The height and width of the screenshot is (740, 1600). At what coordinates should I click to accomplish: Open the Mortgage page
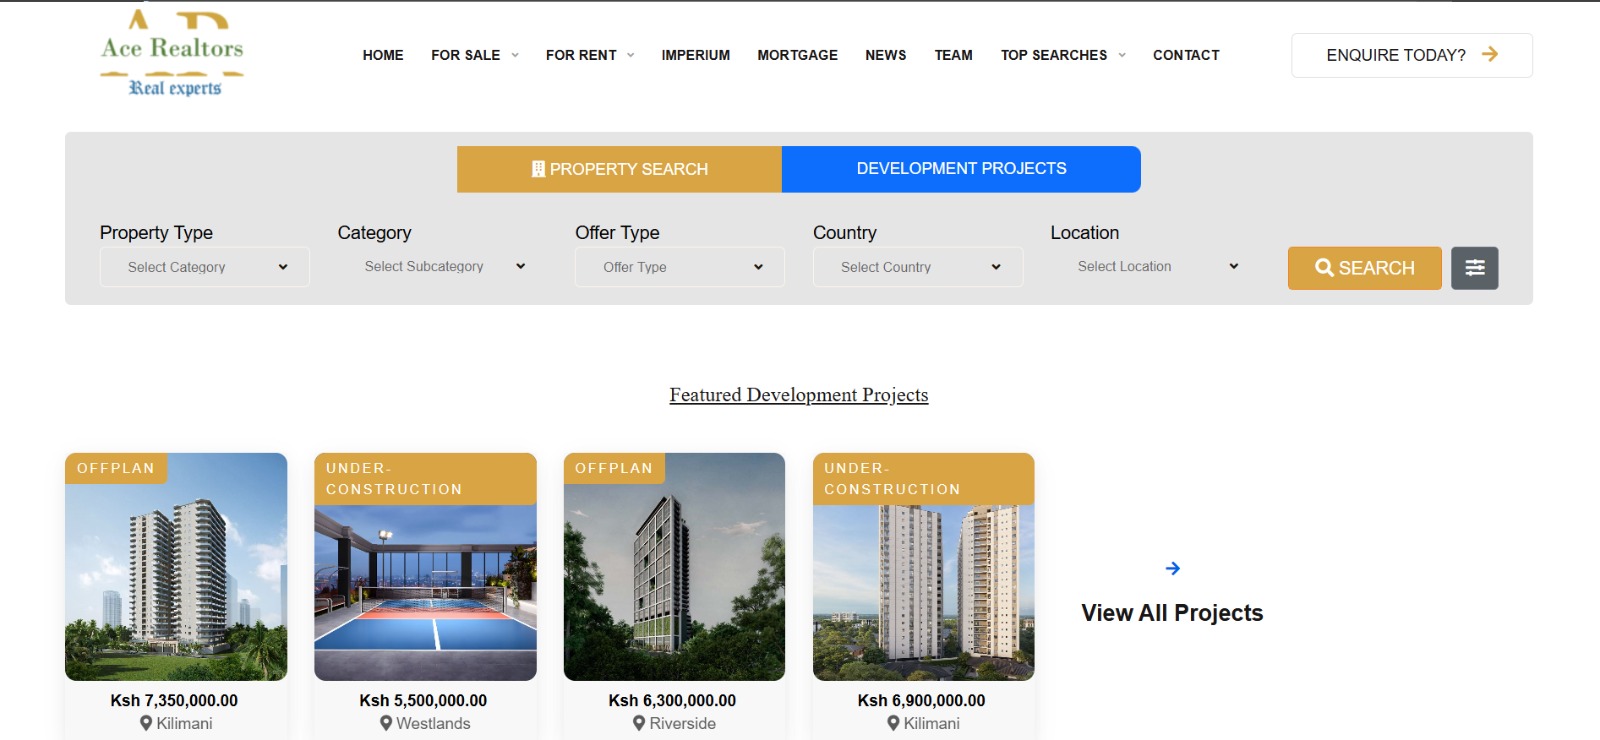797,55
